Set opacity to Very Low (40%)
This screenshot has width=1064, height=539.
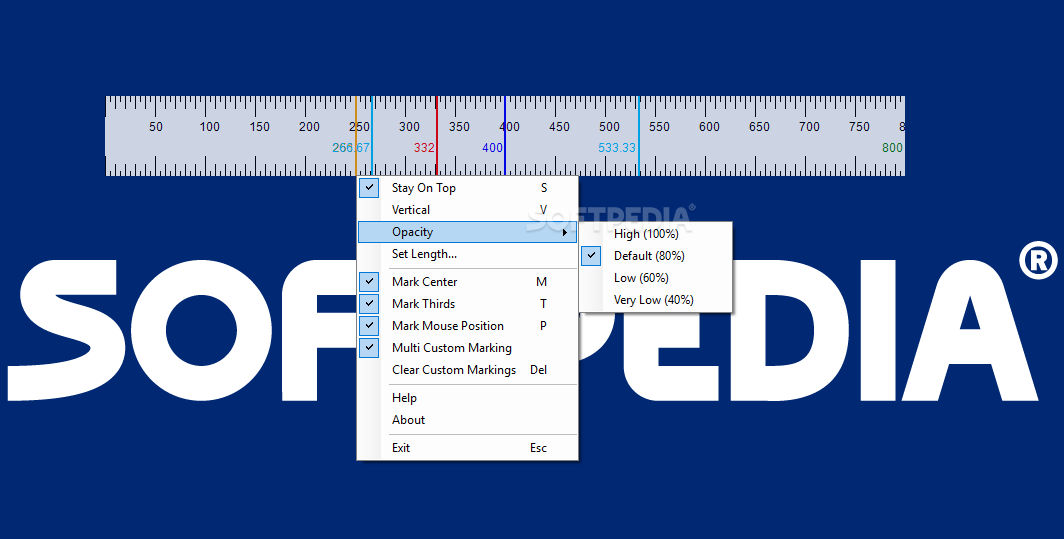656,299
